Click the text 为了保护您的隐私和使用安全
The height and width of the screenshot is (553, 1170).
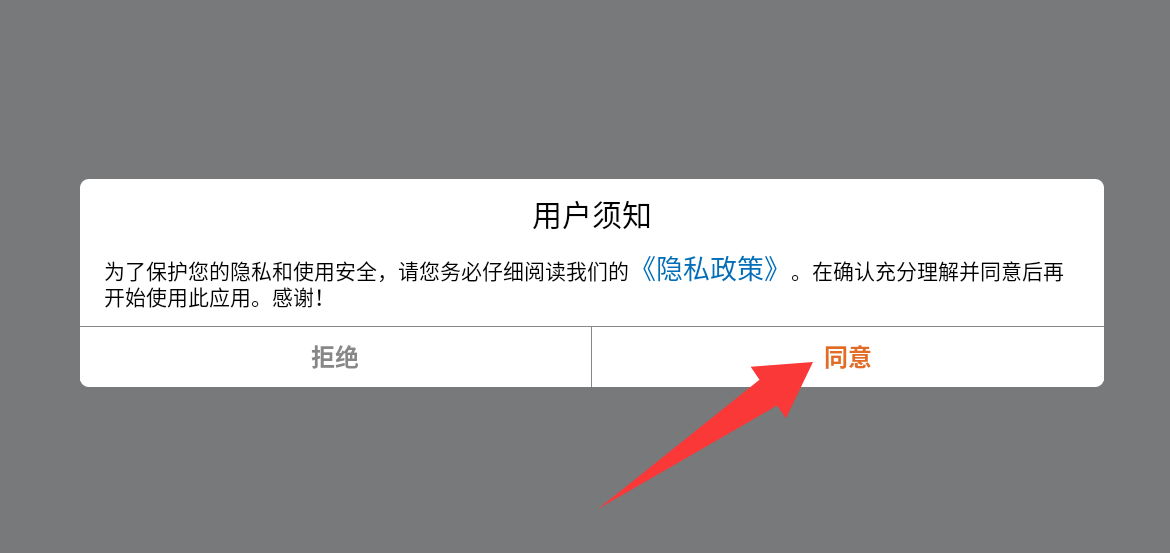tap(240, 272)
